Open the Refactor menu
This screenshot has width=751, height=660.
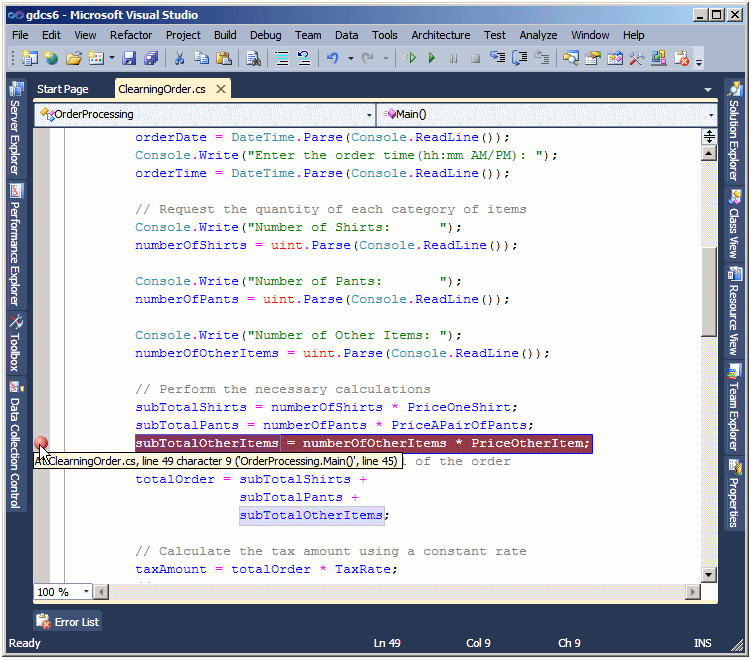[x=131, y=35]
